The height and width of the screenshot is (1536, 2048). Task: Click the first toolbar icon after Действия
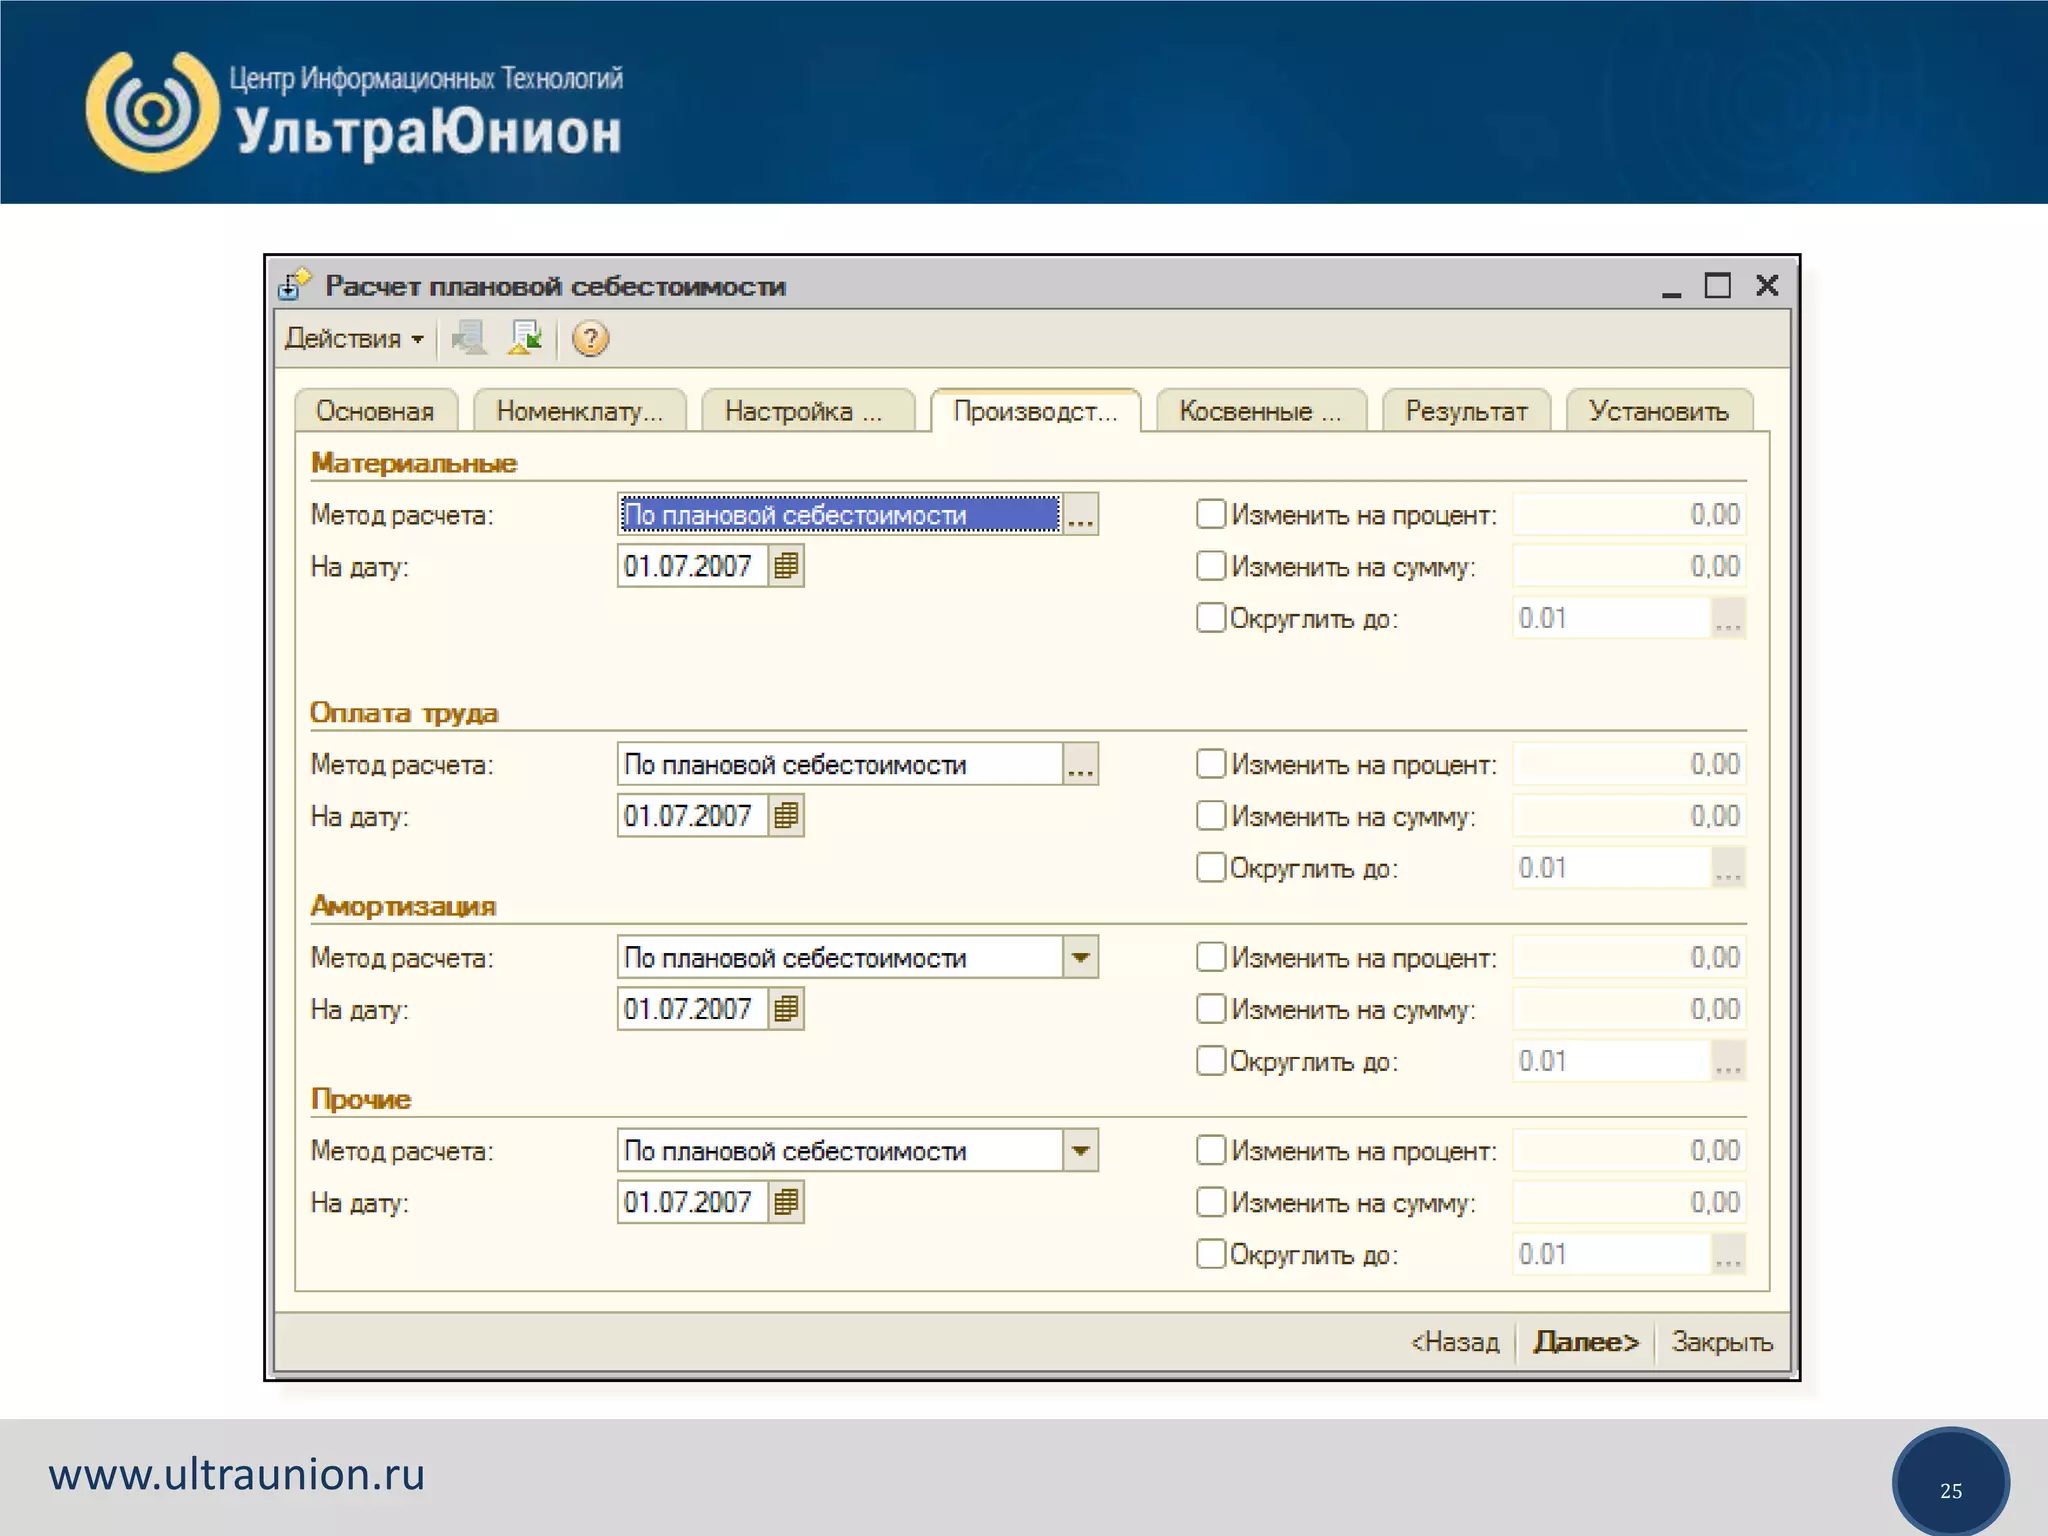coord(469,339)
